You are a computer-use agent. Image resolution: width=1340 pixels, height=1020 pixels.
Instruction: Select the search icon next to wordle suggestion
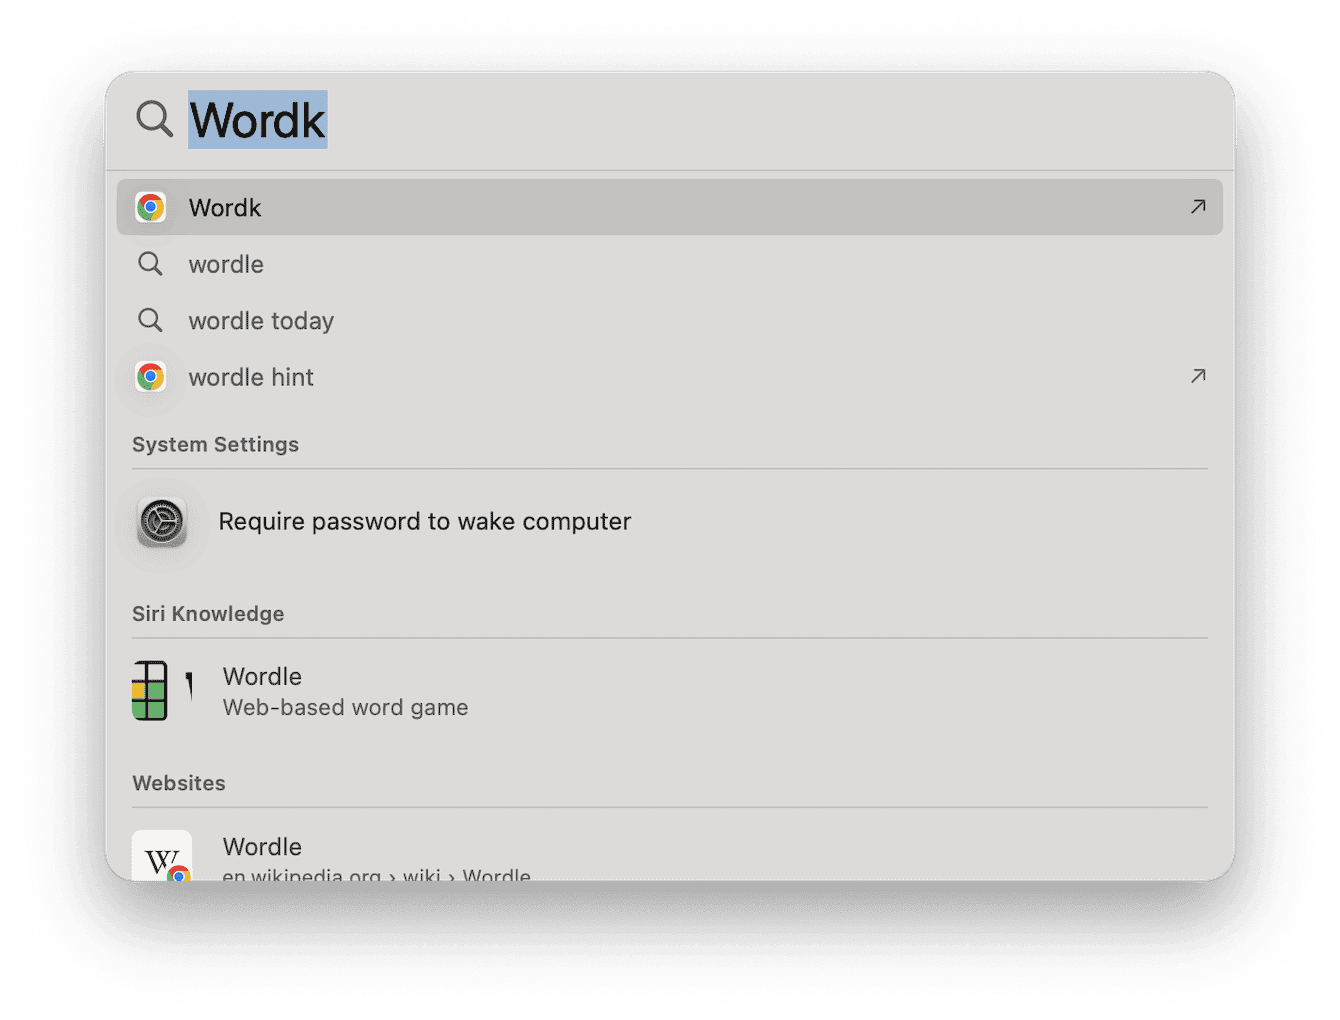pyautogui.click(x=150, y=264)
